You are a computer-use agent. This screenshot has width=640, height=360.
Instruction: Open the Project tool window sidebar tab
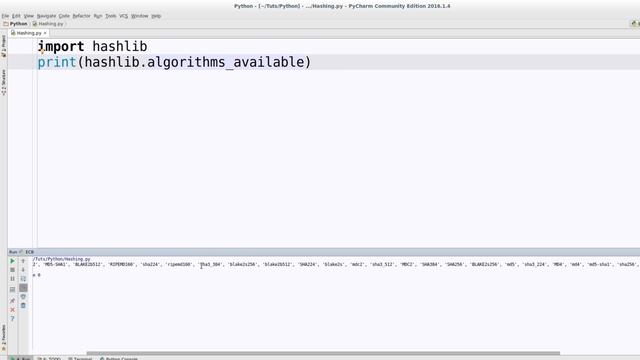[x=4, y=46]
